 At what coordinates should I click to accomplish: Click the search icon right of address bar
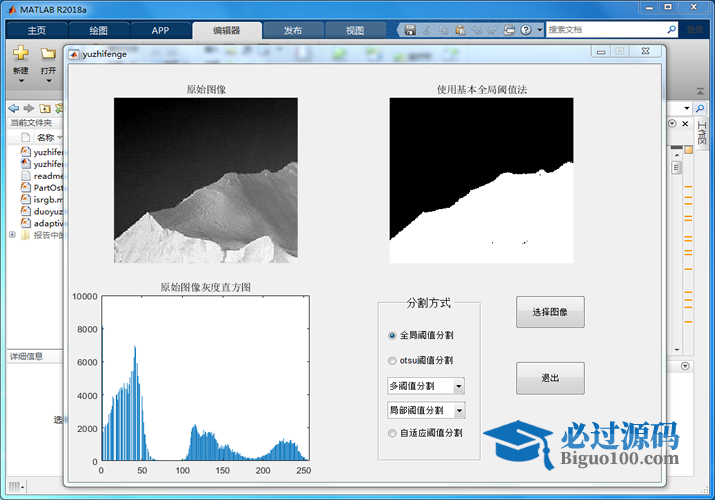(x=699, y=108)
